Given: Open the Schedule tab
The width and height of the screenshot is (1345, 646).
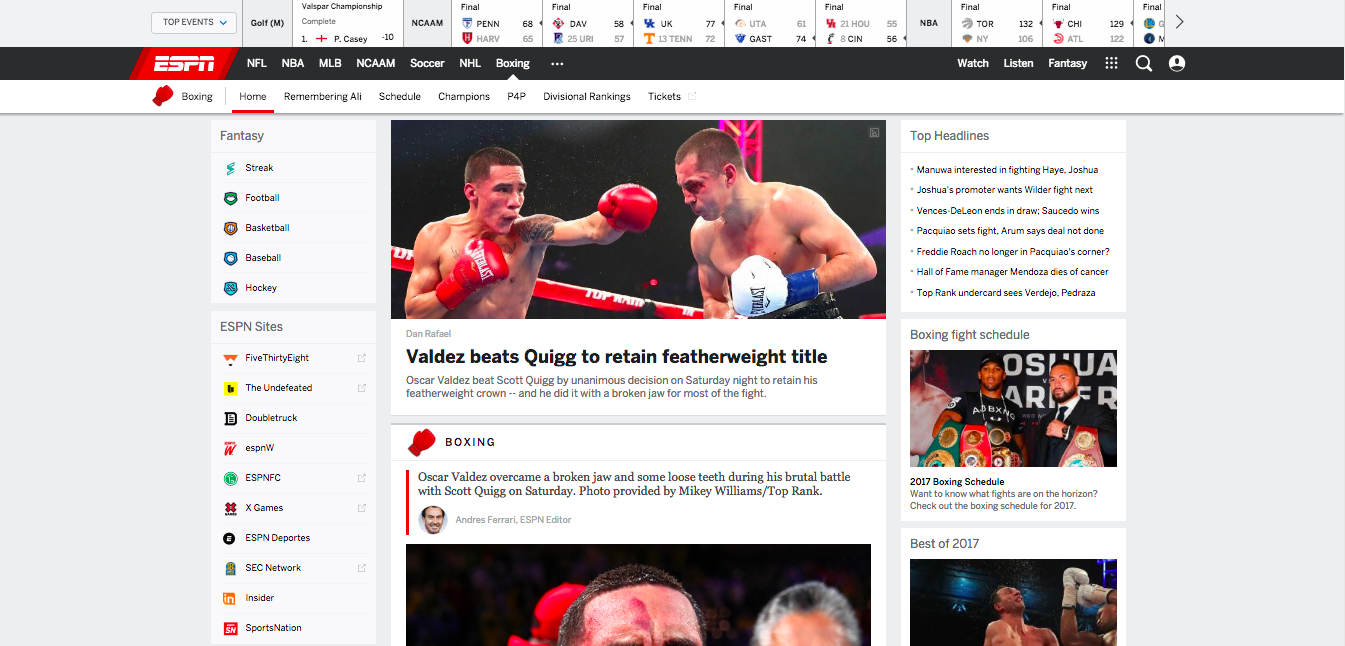Looking at the screenshot, I should (399, 97).
